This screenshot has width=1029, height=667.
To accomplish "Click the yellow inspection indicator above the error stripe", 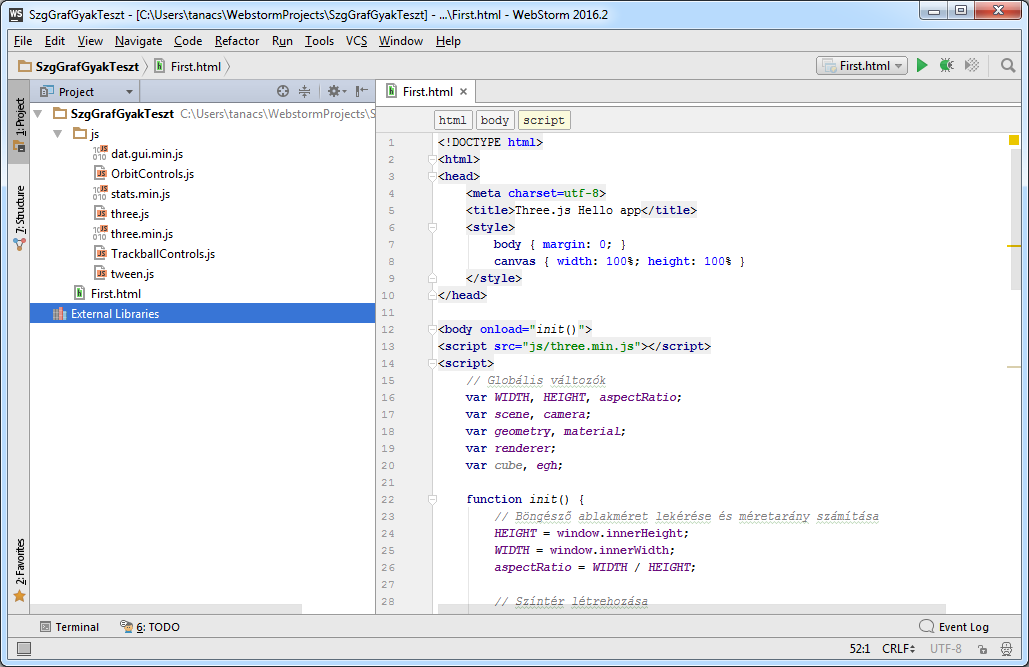I will click(x=1013, y=140).
